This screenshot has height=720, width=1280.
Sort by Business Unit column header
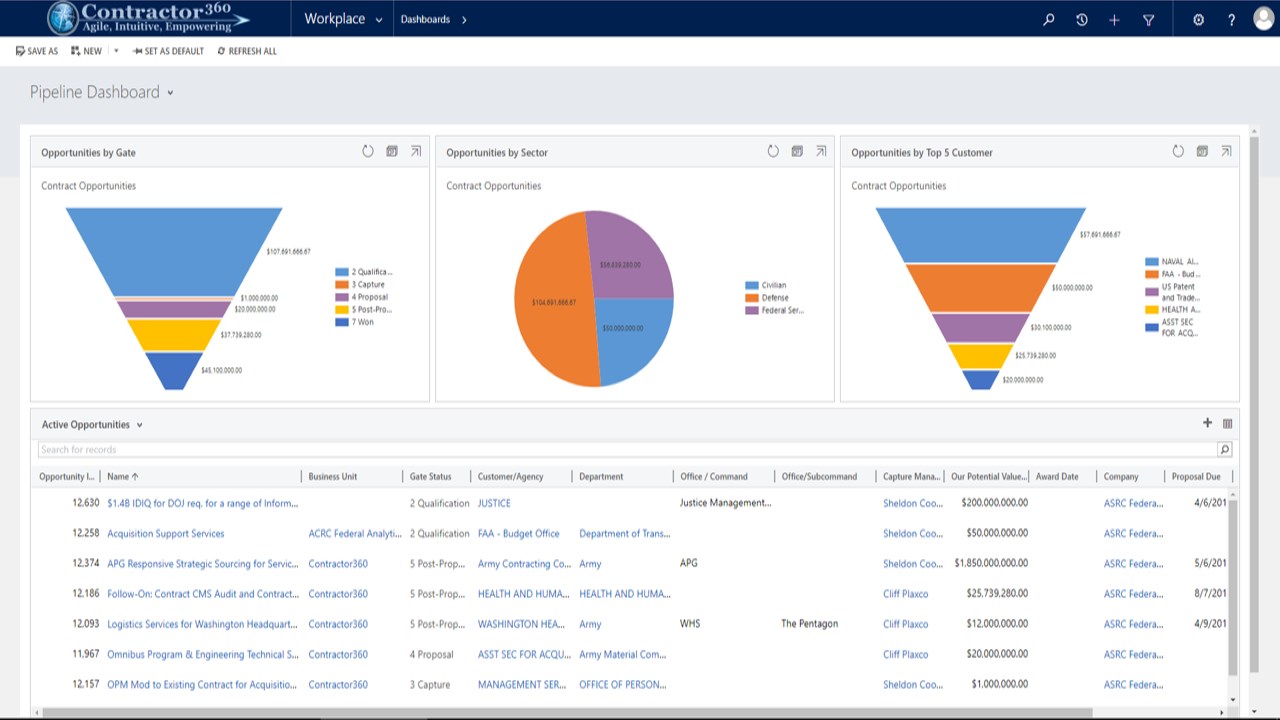point(333,477)
